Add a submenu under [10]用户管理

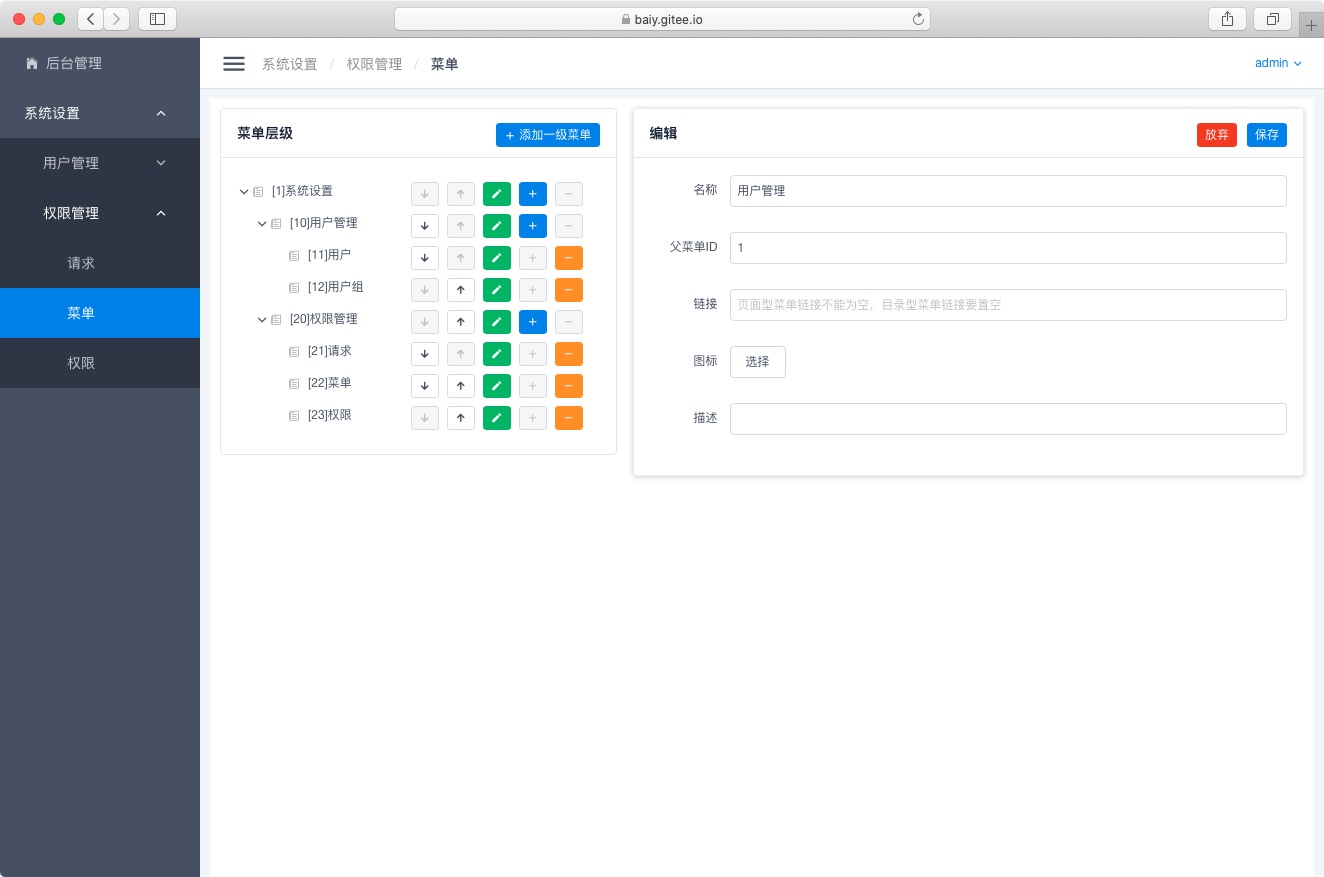point(533,226)
